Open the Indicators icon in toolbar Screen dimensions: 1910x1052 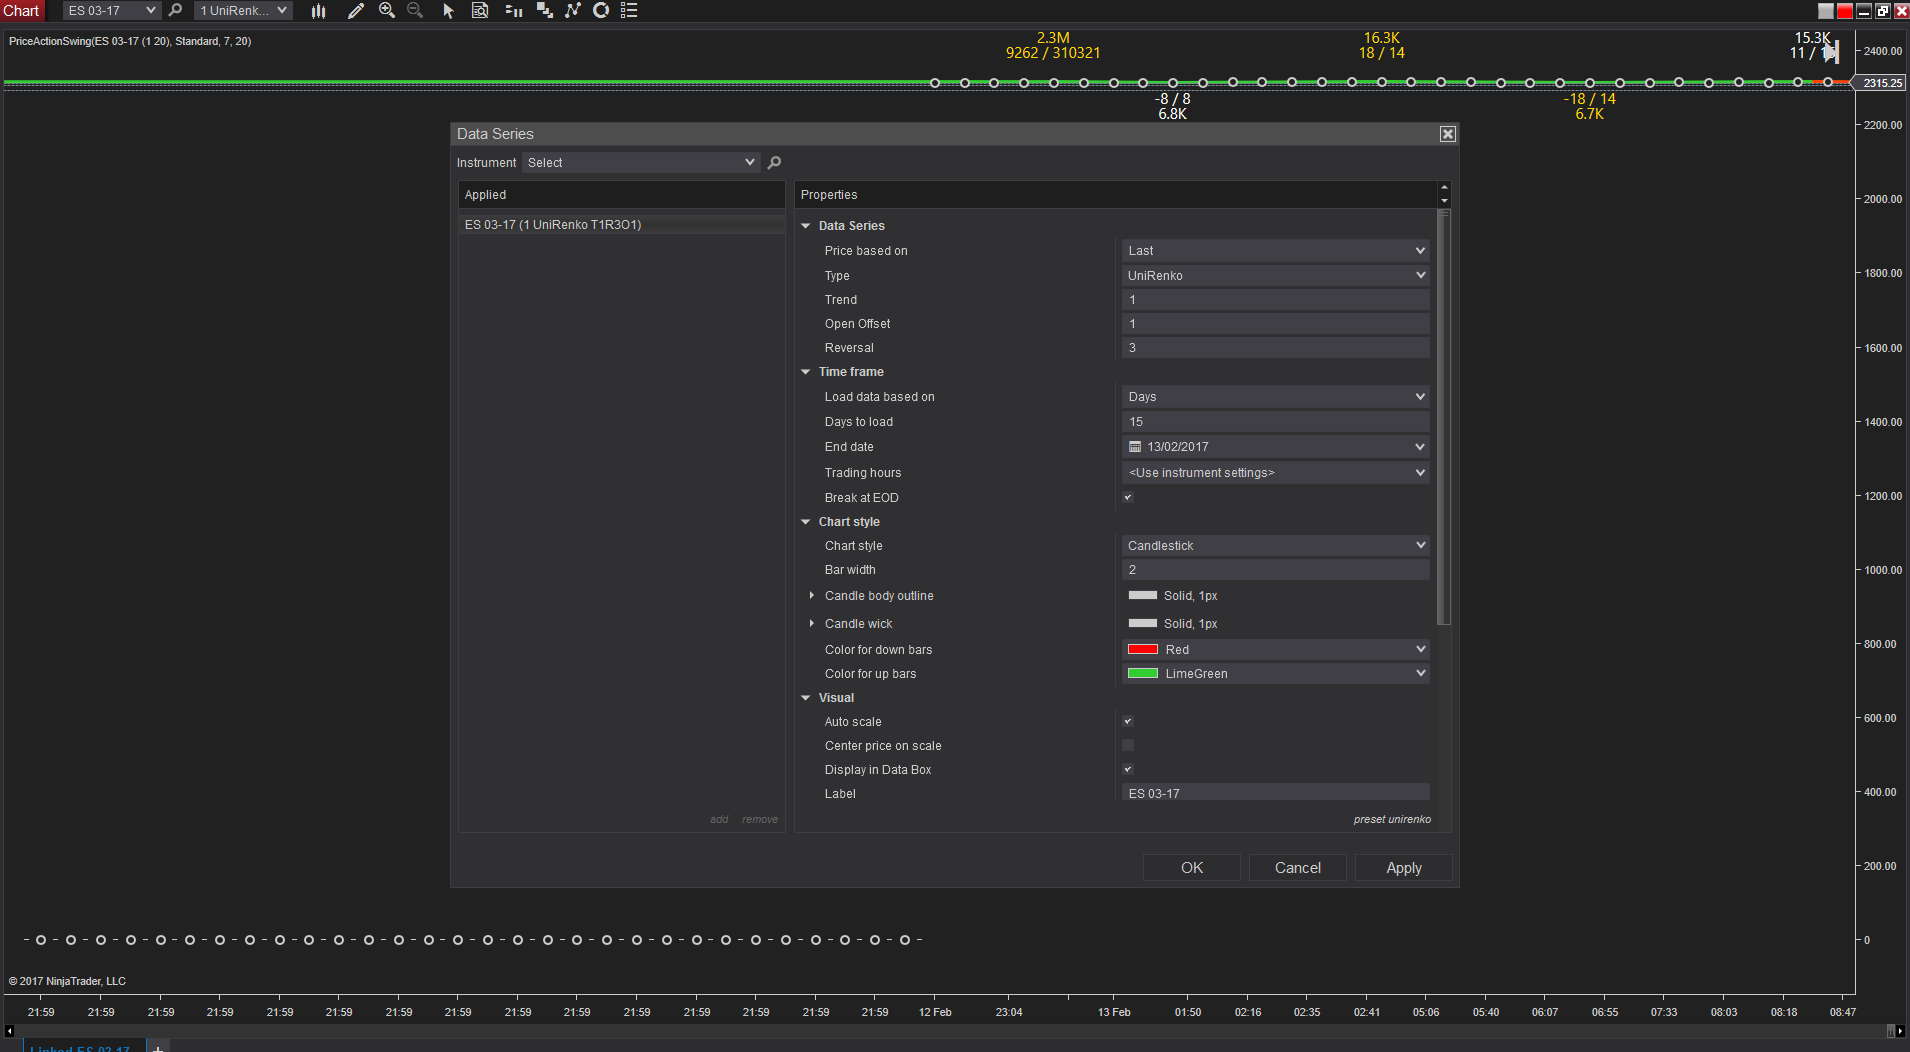(x=572, y=10)
